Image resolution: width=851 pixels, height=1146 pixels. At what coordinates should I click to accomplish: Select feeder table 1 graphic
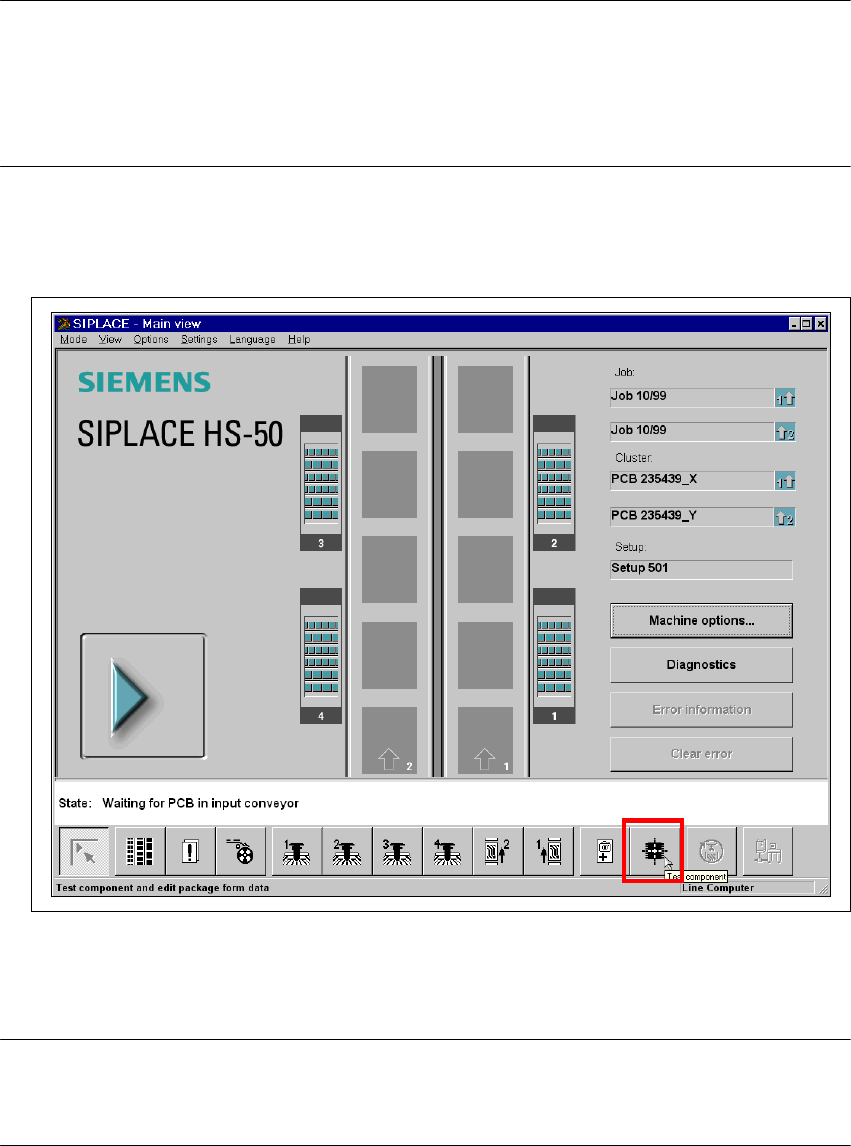554,656
